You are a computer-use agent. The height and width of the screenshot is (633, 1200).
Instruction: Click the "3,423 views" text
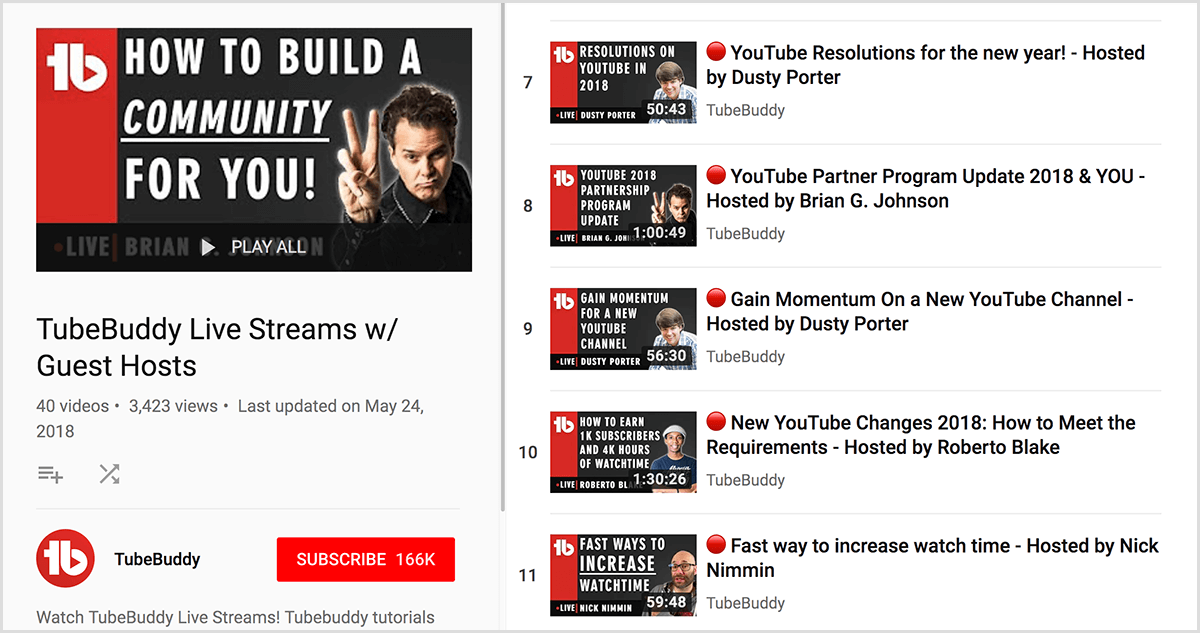click(174, 406)
